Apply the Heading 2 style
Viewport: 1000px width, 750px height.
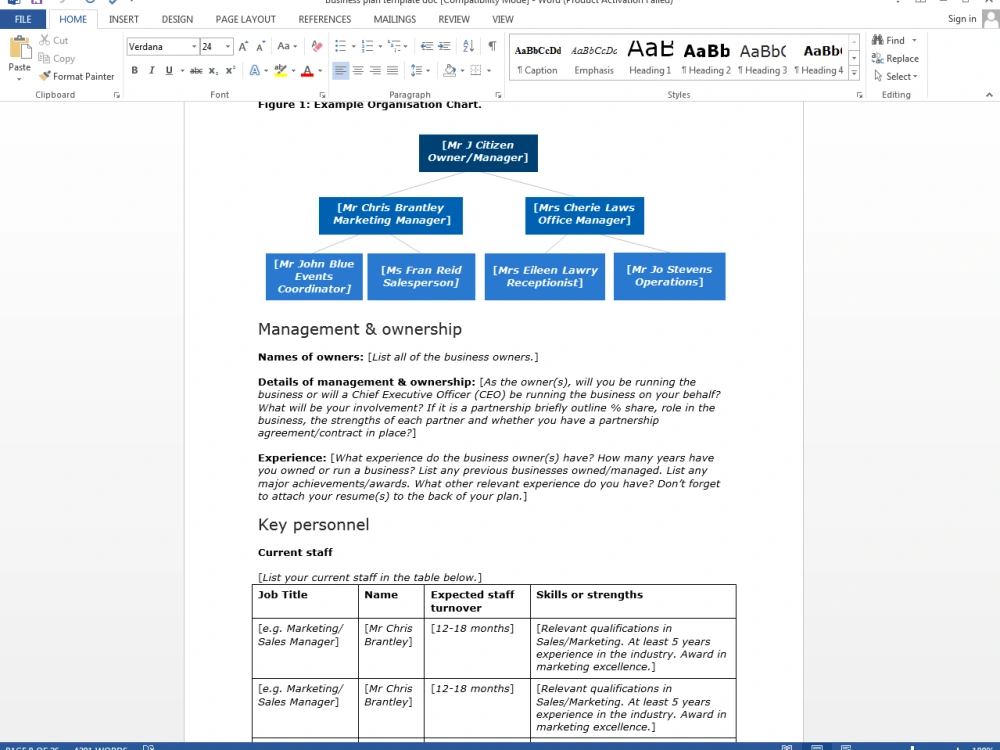(706, 58)
